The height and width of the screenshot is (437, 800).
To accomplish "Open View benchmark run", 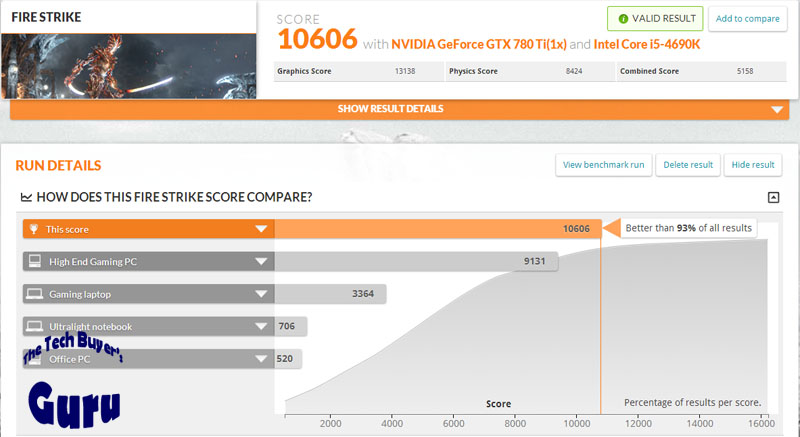I will (604, 165).
